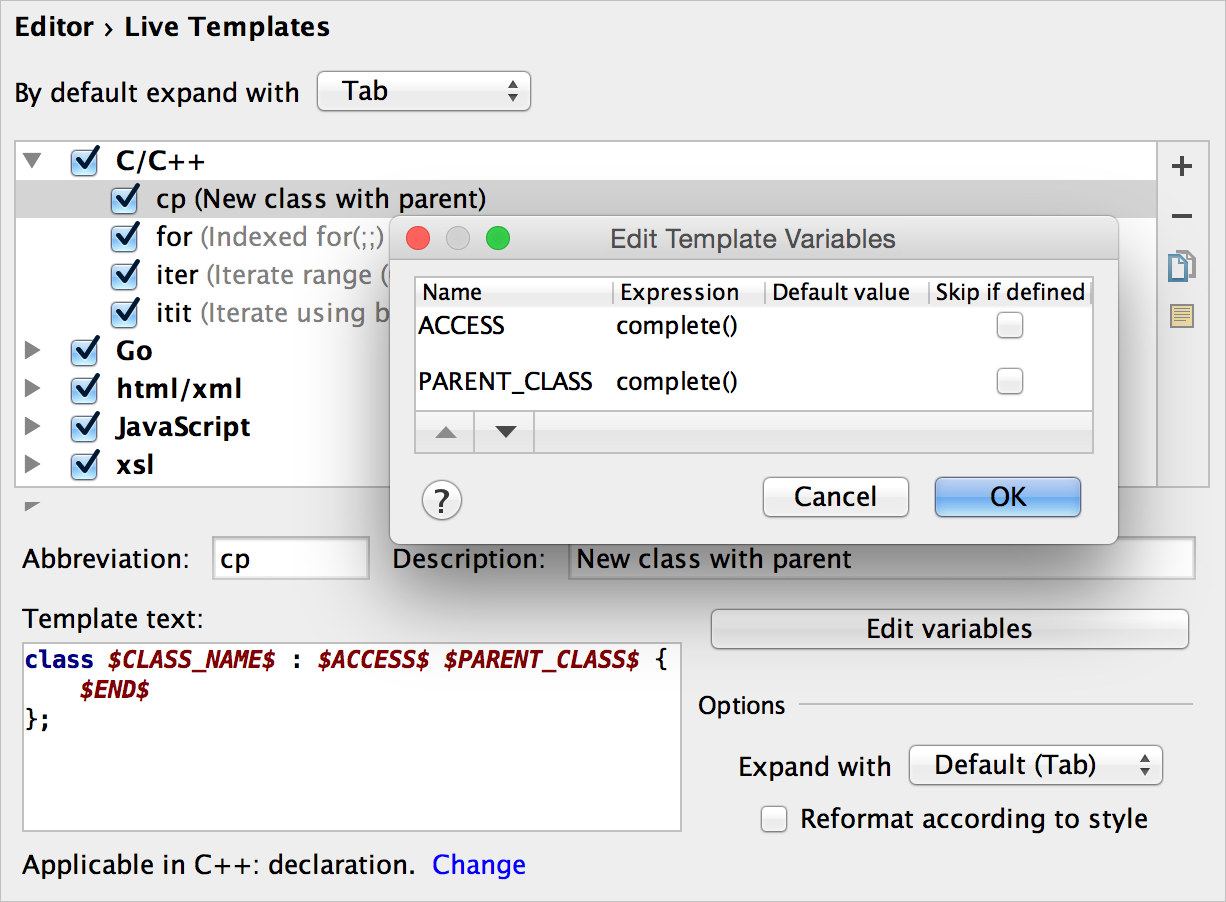Open help with question mark button
Image resolution: width=1226 pixels, height=902 pixels.
pos(442,499)
